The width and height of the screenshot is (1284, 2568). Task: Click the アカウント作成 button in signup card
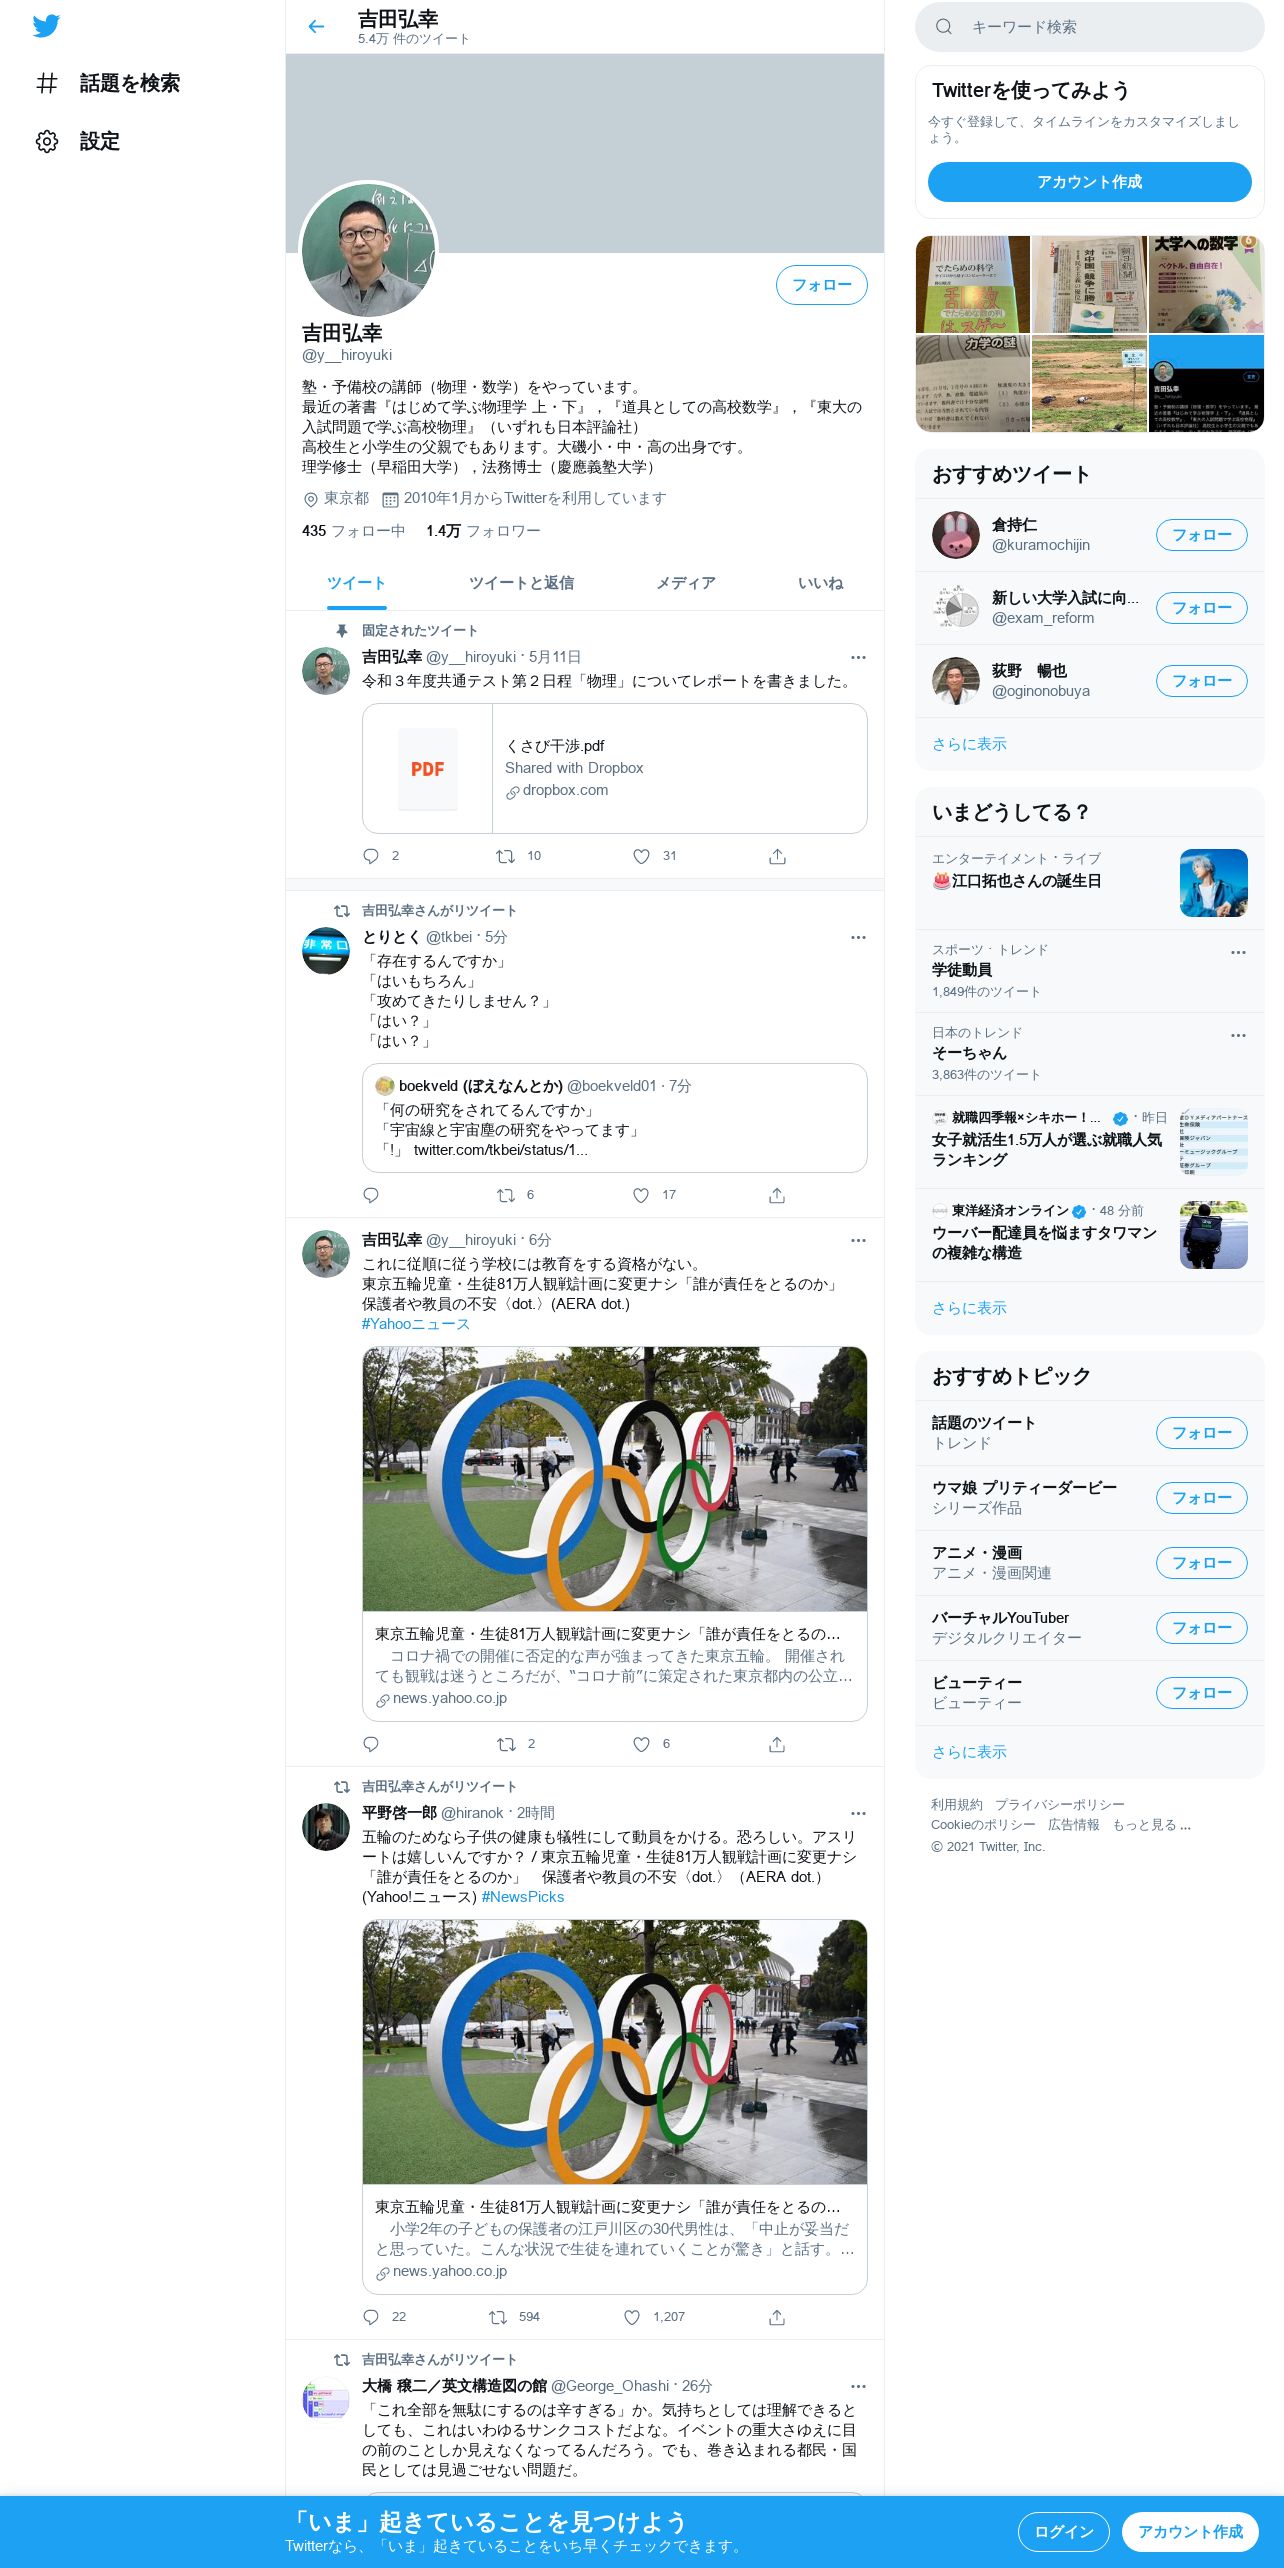tap(1089, 182)
